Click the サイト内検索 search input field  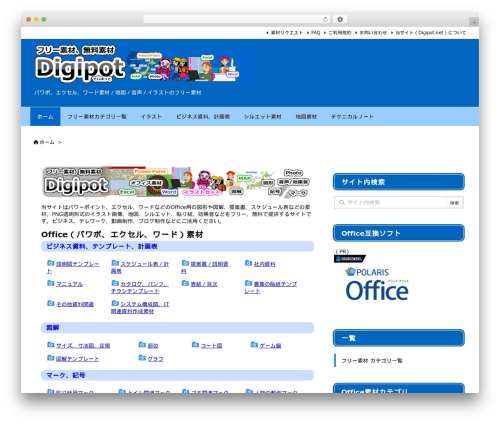[x=390, y=202]
